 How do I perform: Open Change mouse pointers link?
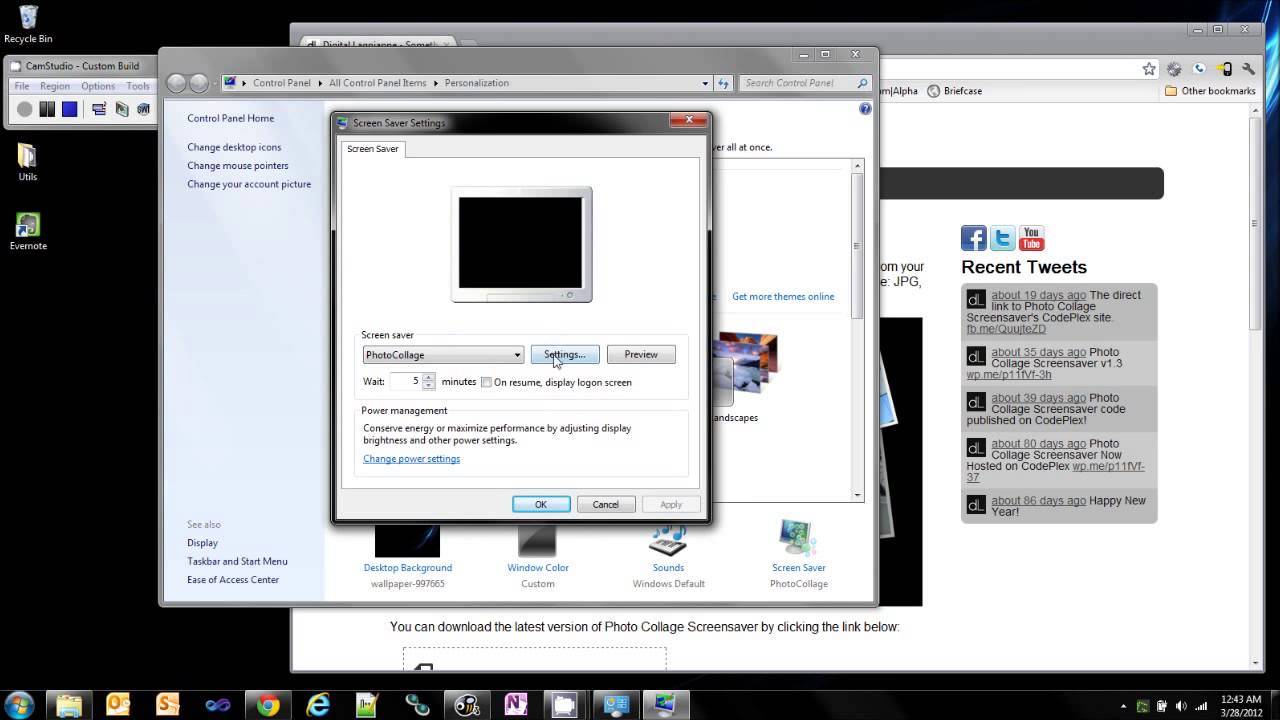[238, 166]
